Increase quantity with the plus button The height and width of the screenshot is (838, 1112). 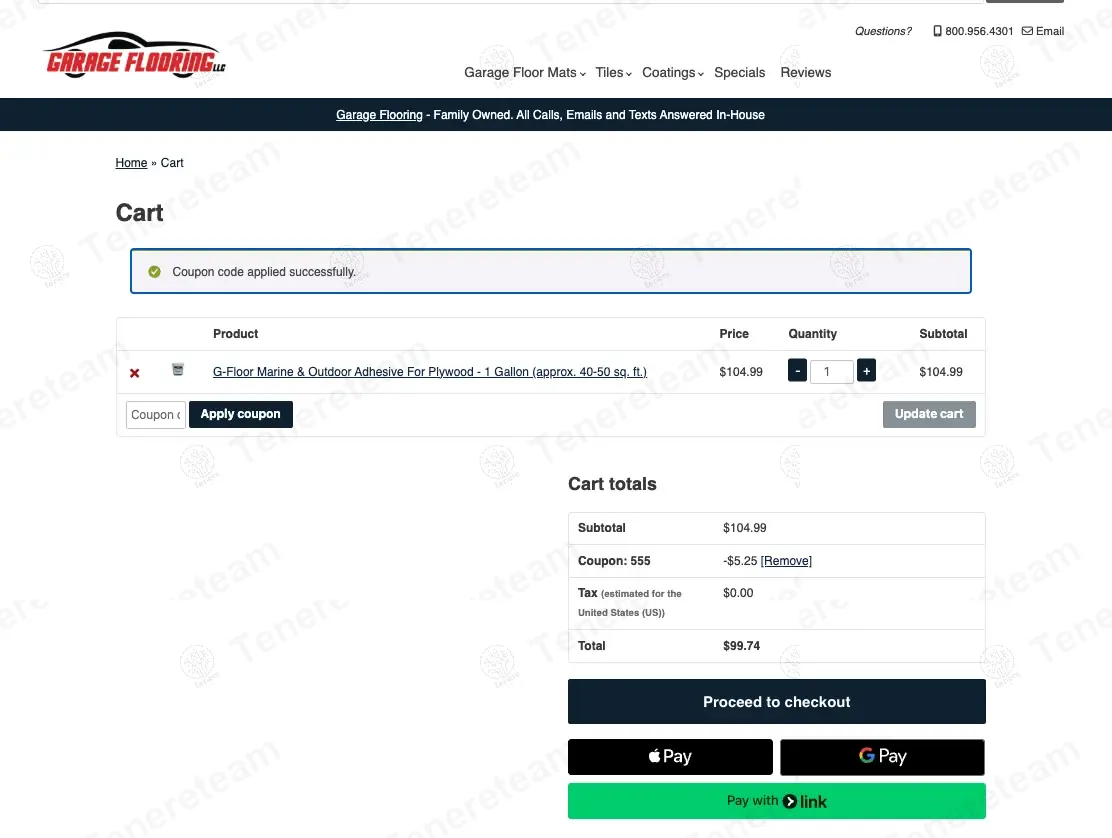(866, 371)
